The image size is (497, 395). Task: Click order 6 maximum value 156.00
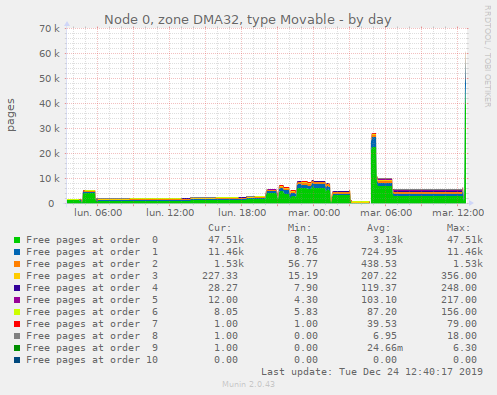[x=459, y=312]
